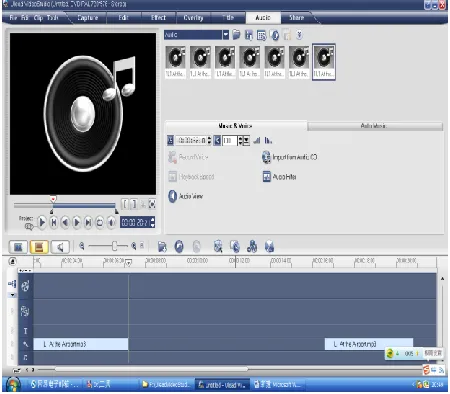Click the Windows Start button
This screenshot has width=450, height=394.
point(13,384)
